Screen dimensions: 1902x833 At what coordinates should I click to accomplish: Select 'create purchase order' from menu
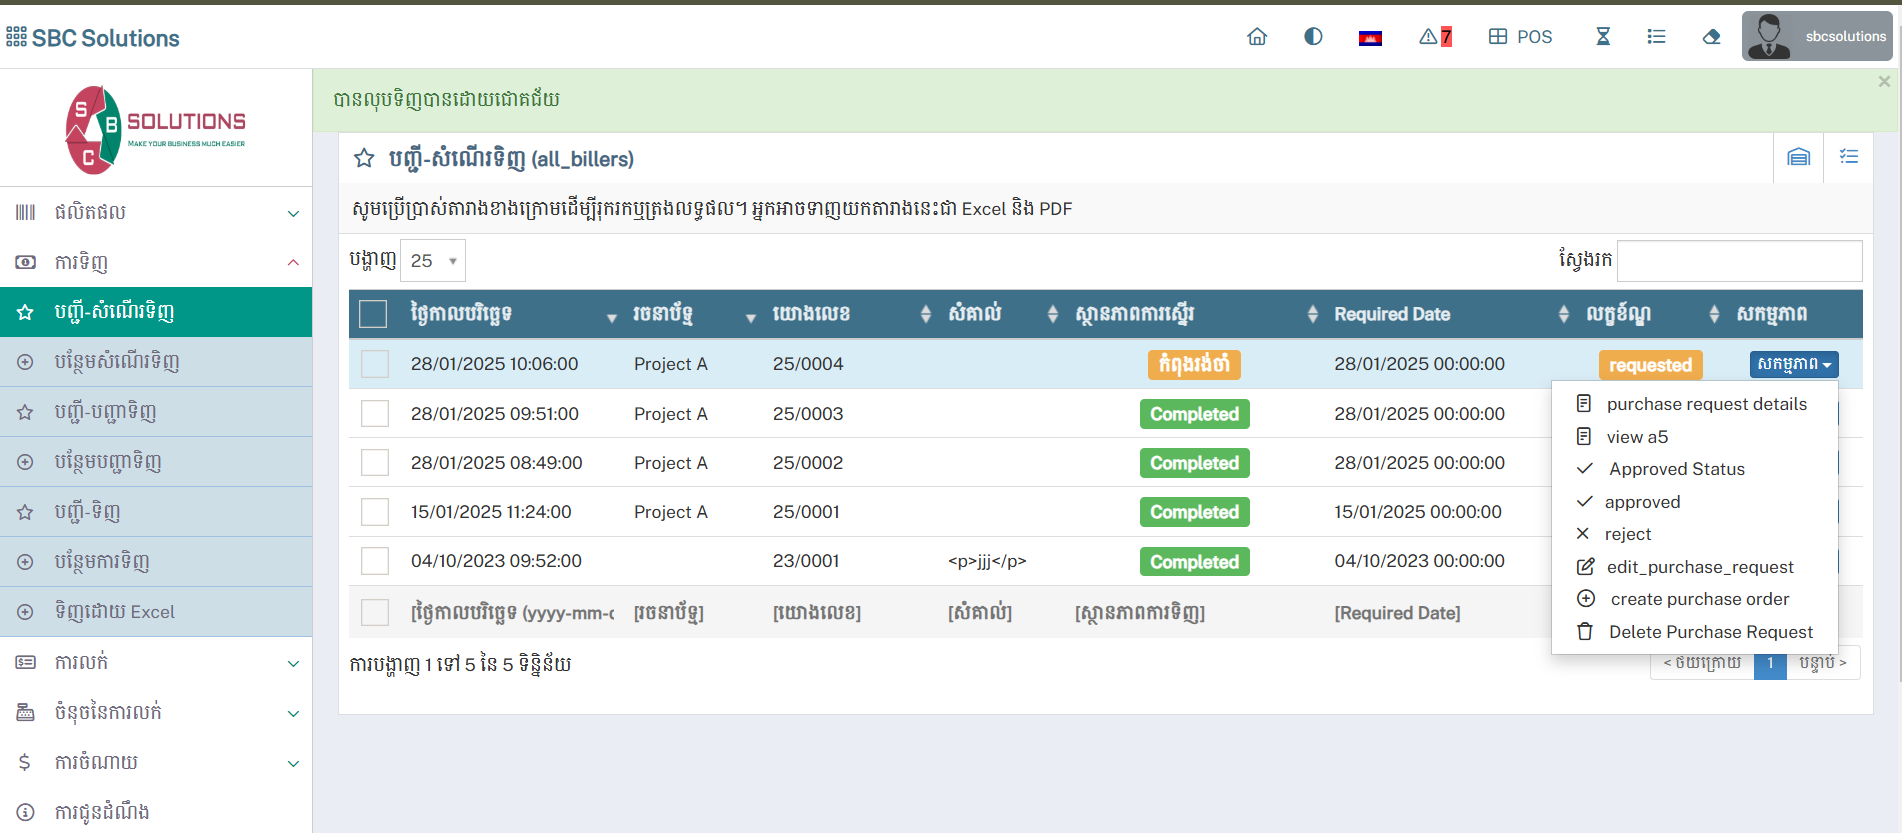click(1699, 599)
